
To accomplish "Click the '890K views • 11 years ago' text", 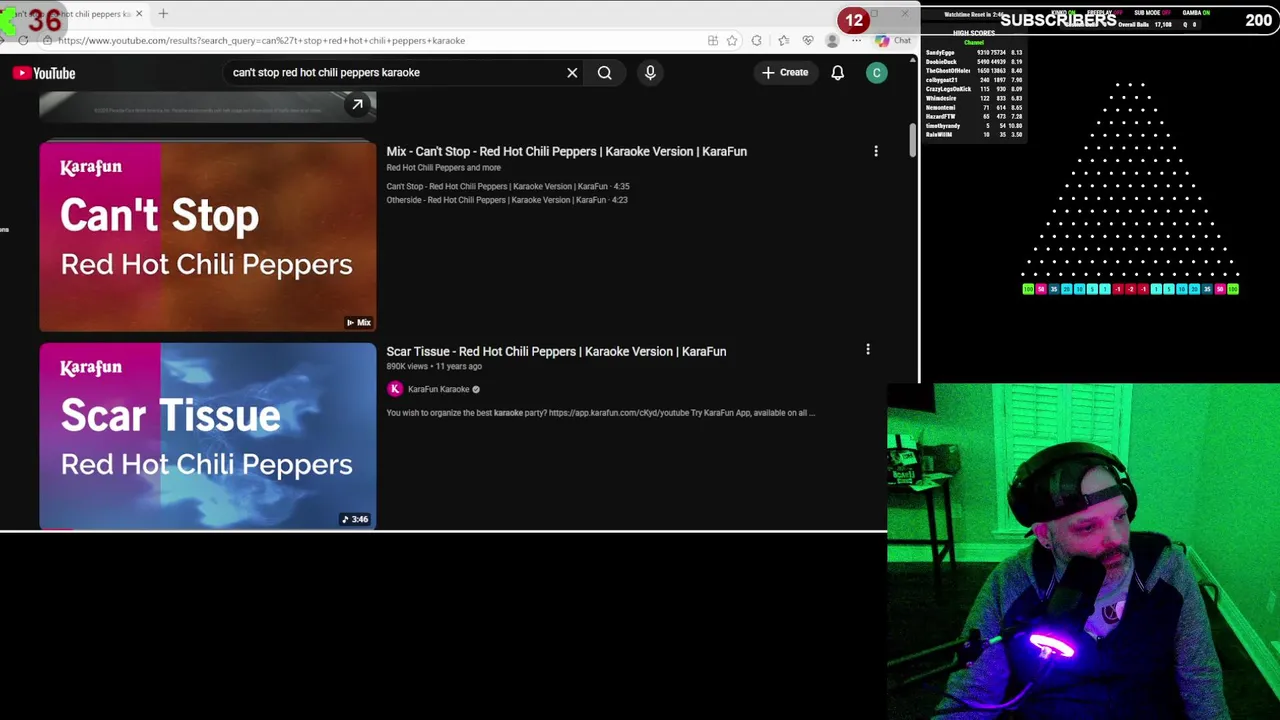I will (434, 366).
